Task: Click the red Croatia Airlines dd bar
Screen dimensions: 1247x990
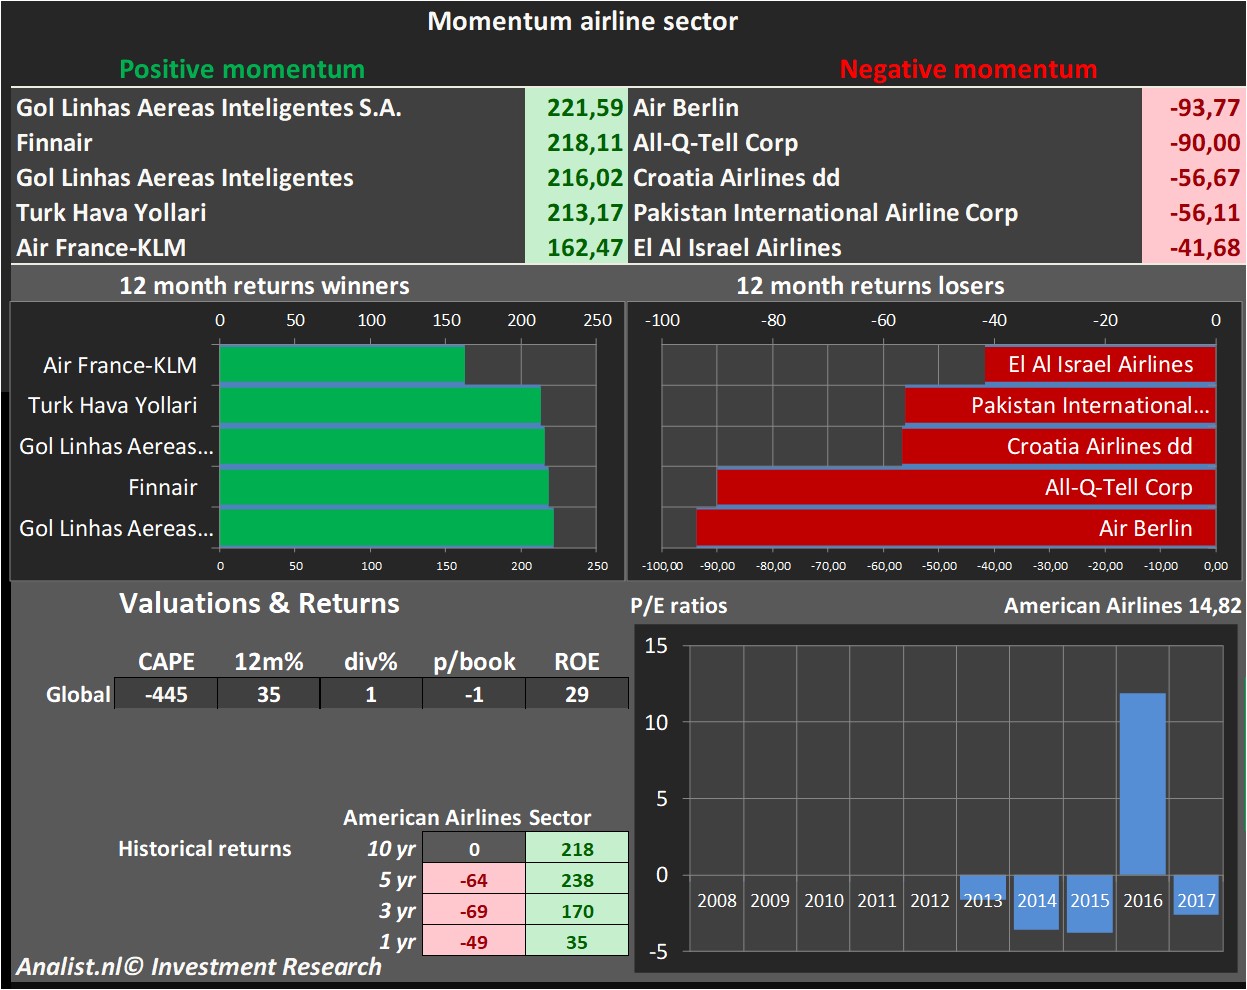Action: point(1059,447)
